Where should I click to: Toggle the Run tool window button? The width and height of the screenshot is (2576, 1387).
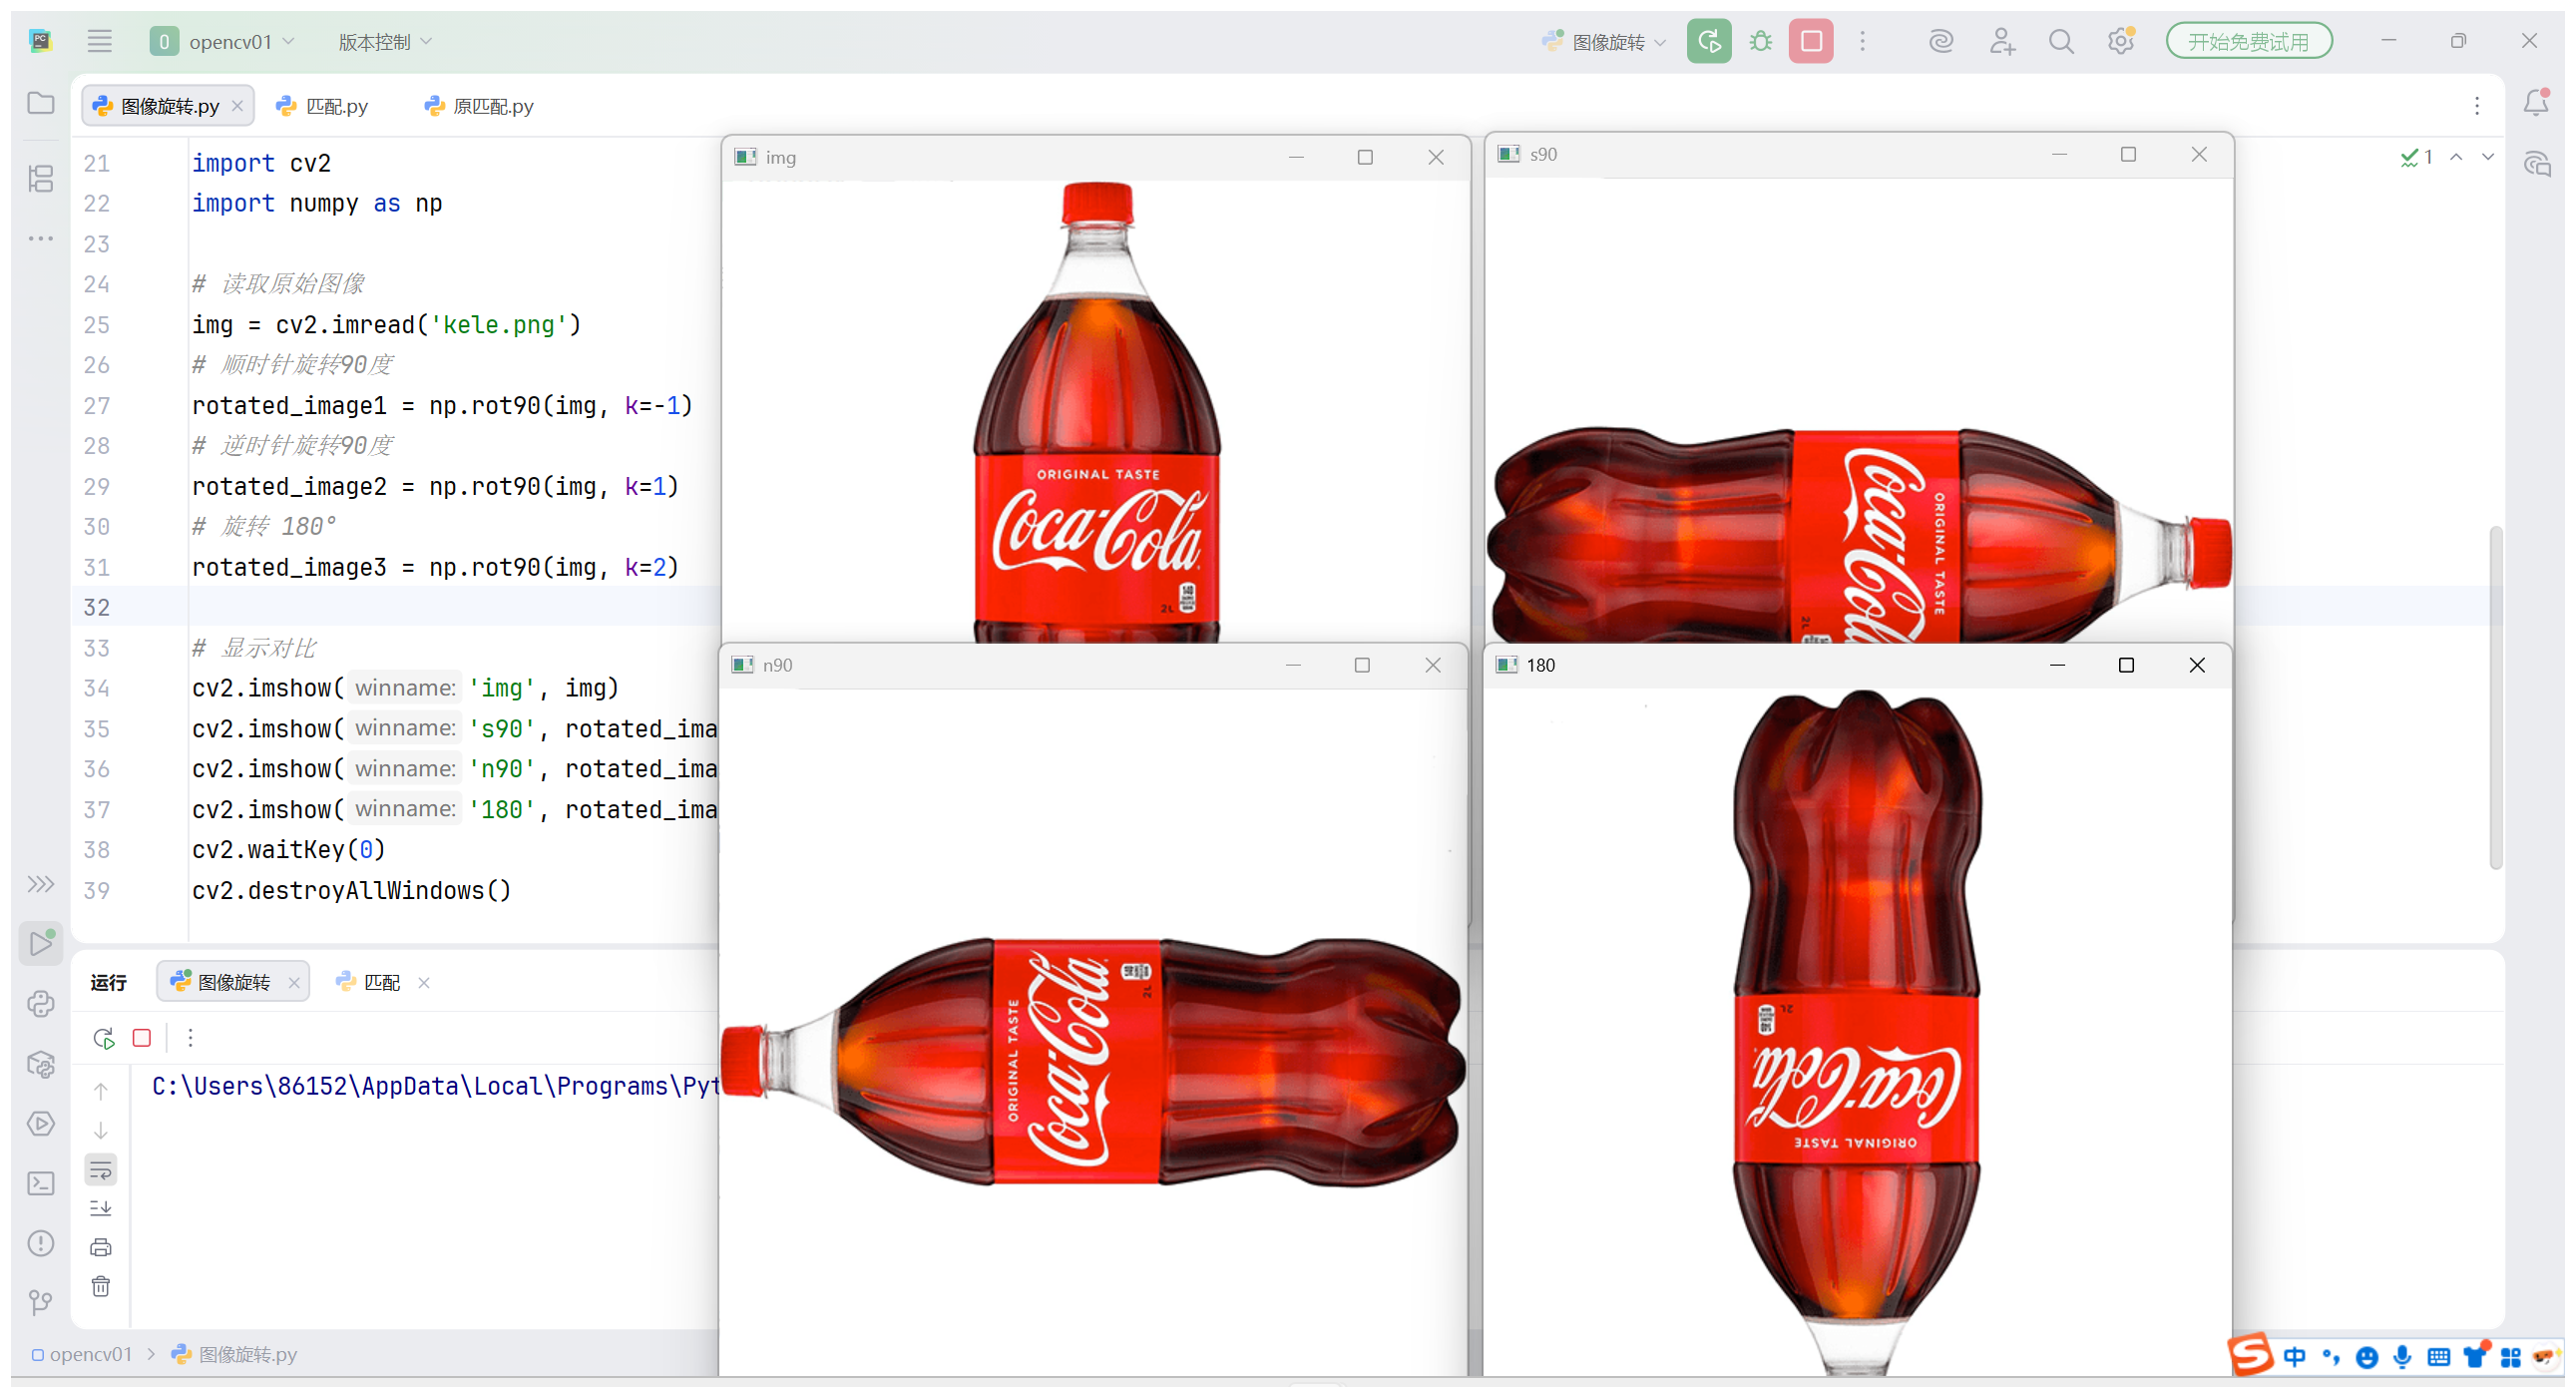41,943
